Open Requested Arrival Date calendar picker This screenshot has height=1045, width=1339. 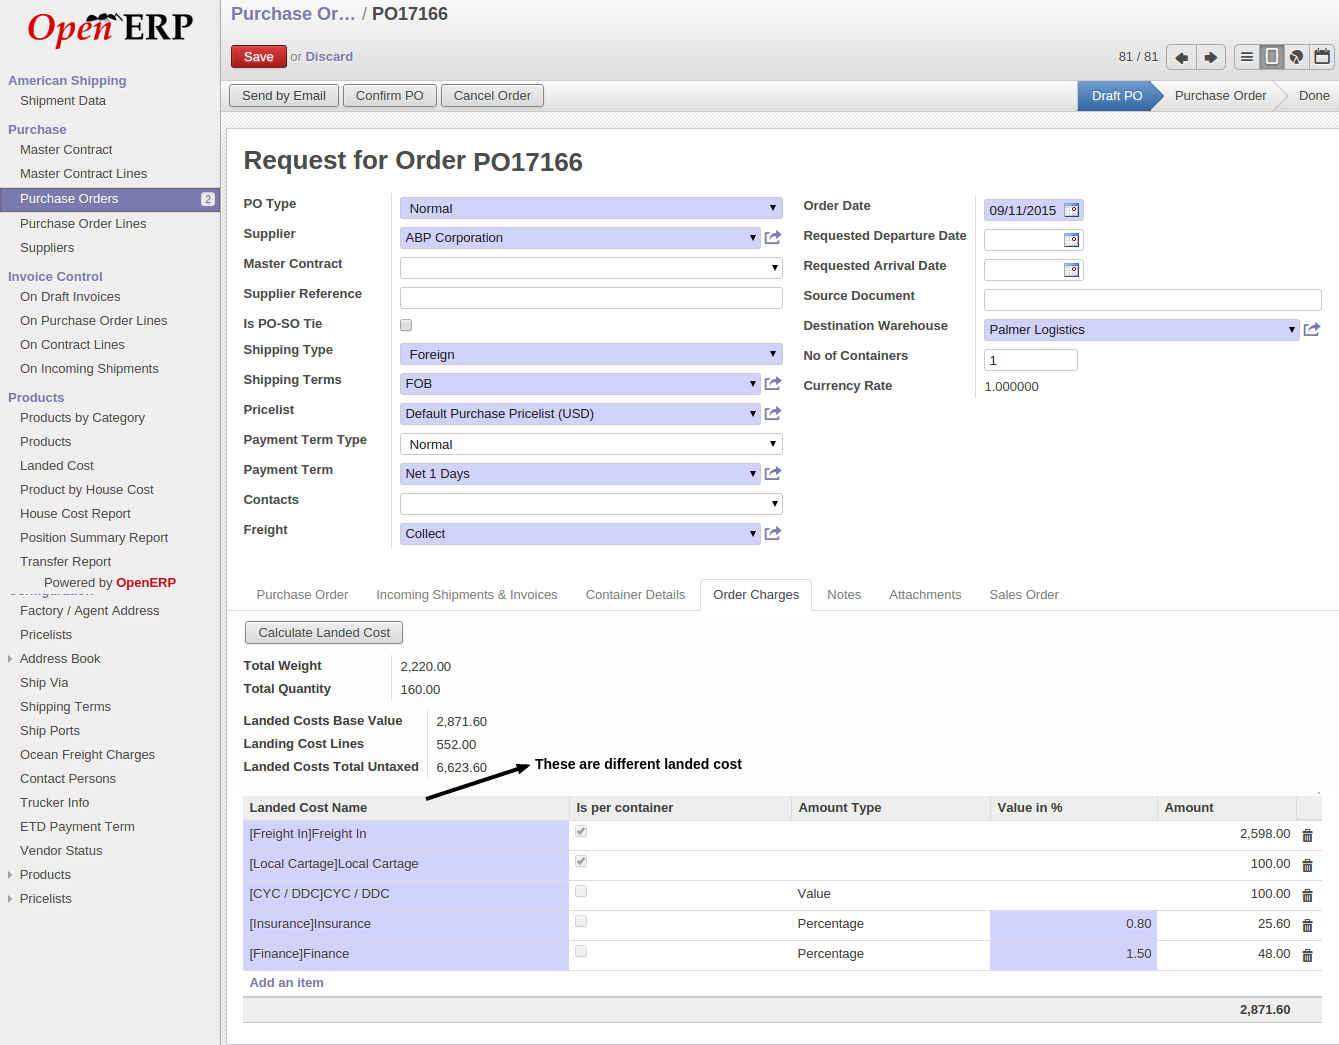1072,270
